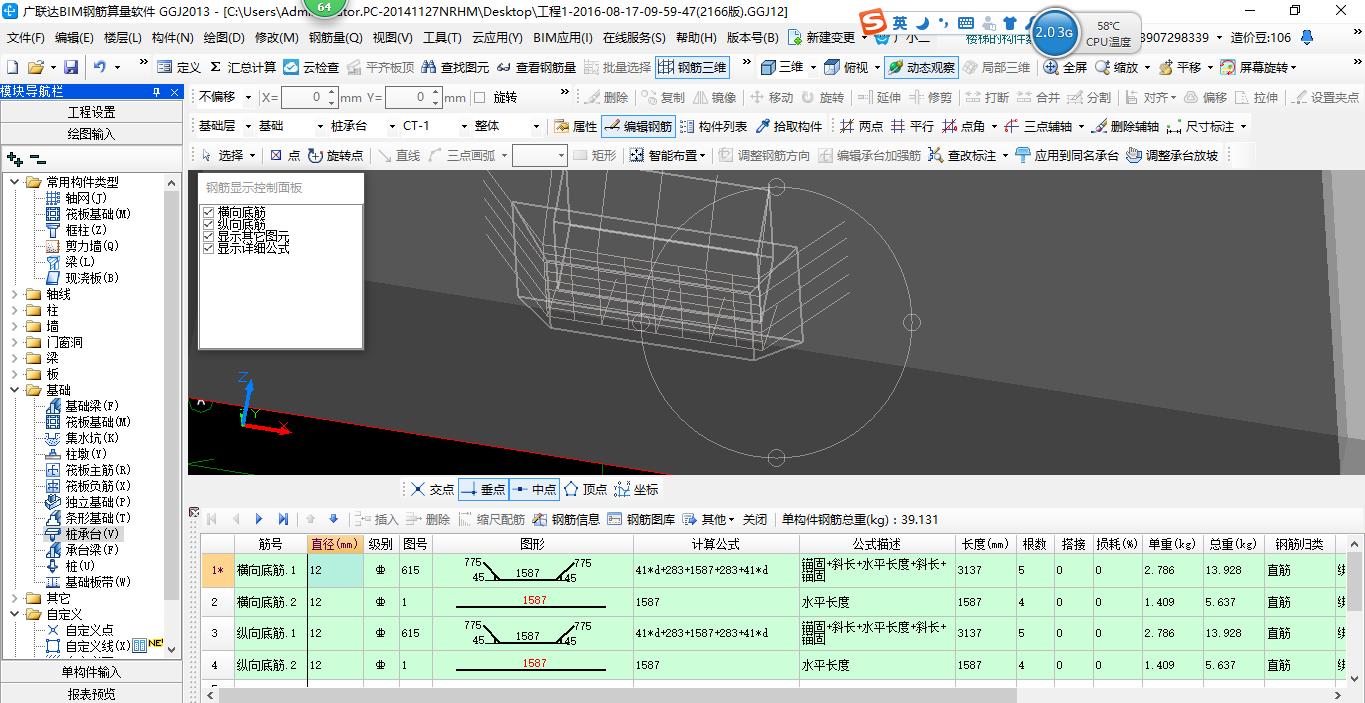Screen dimensions: 1365x703
Task: Click 属性 properties button
Action: [x=576, y=126]
